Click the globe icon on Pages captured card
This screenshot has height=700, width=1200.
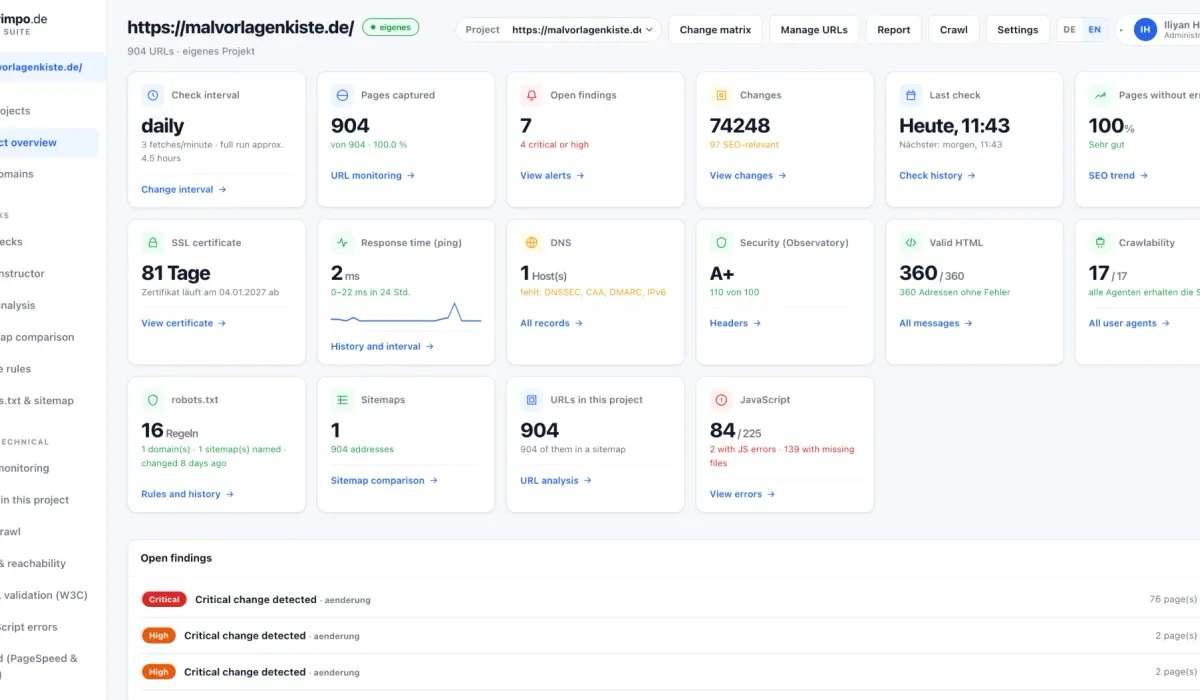pos(342,95)
